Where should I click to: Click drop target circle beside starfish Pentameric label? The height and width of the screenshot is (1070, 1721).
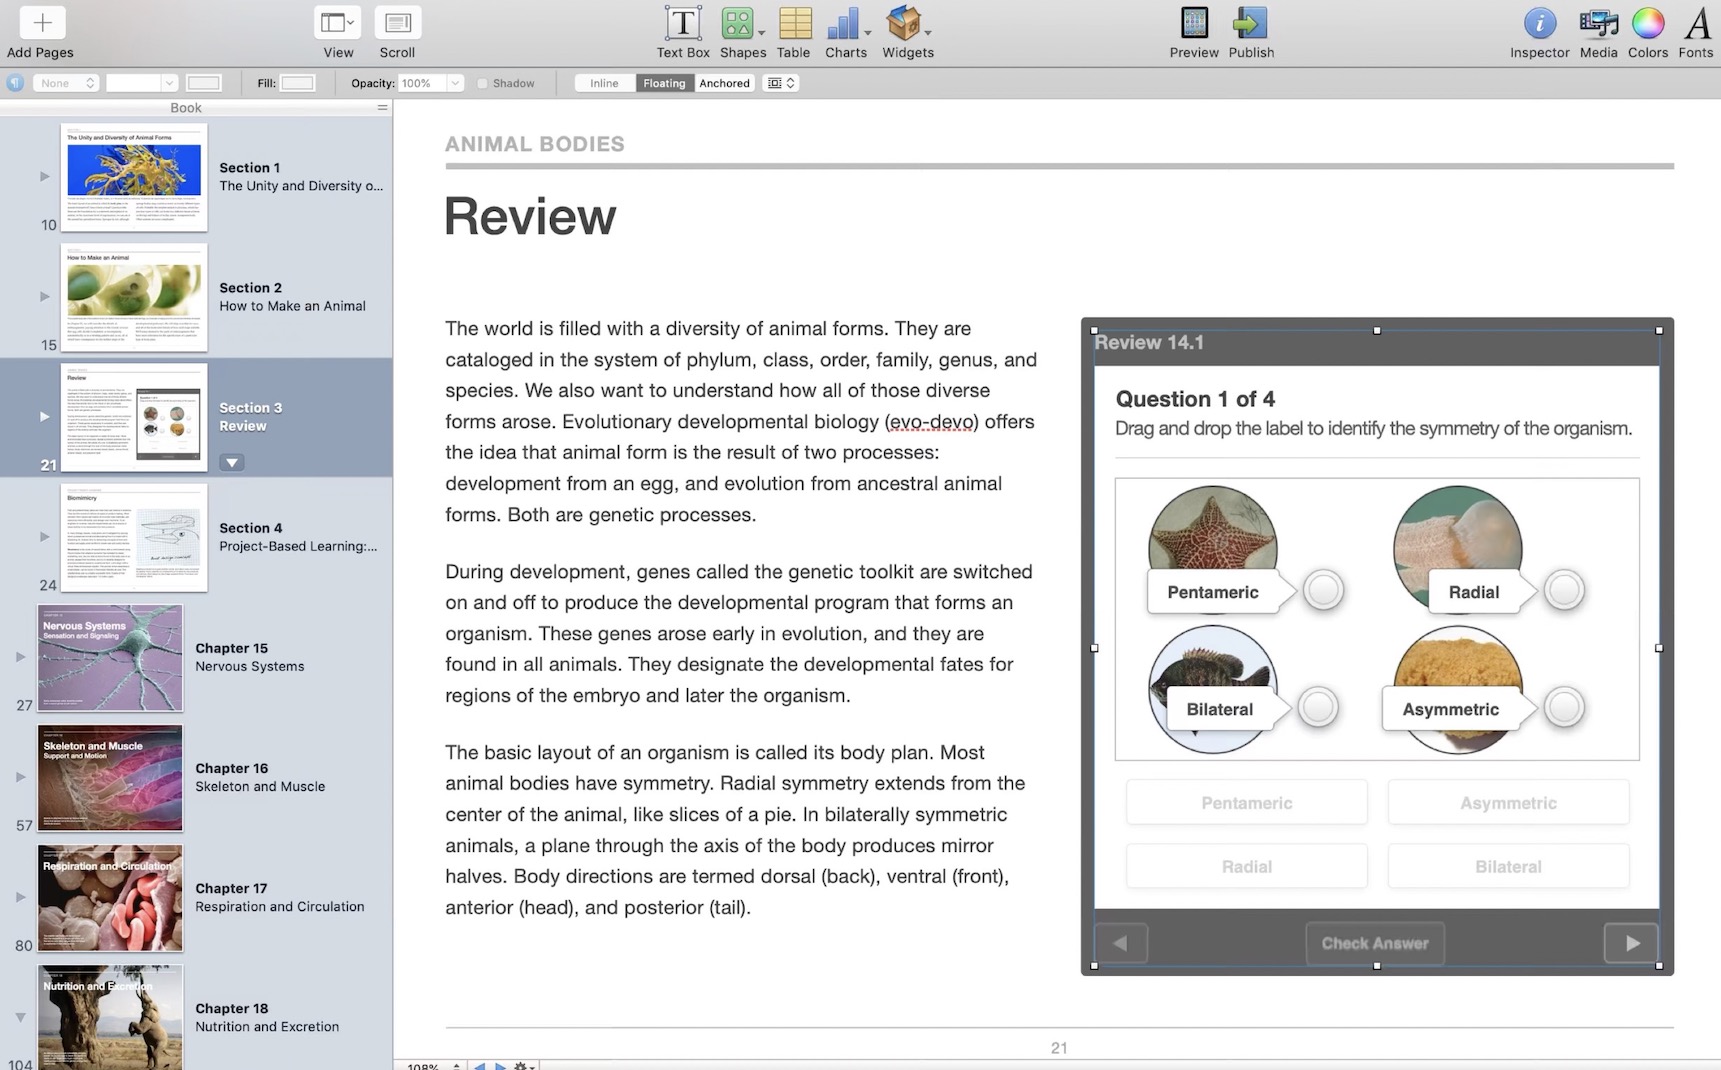point(1323,590)
